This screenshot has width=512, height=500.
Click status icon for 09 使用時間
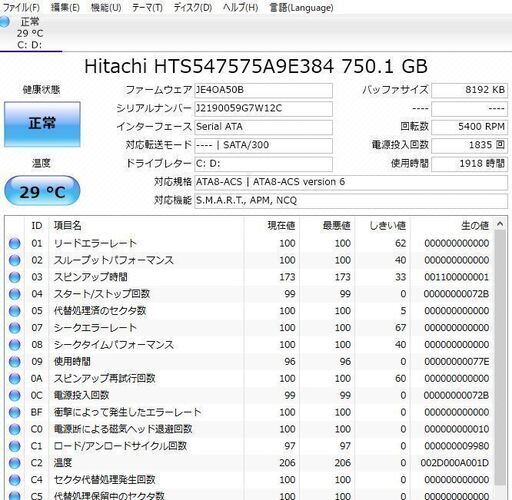[14, 362]
